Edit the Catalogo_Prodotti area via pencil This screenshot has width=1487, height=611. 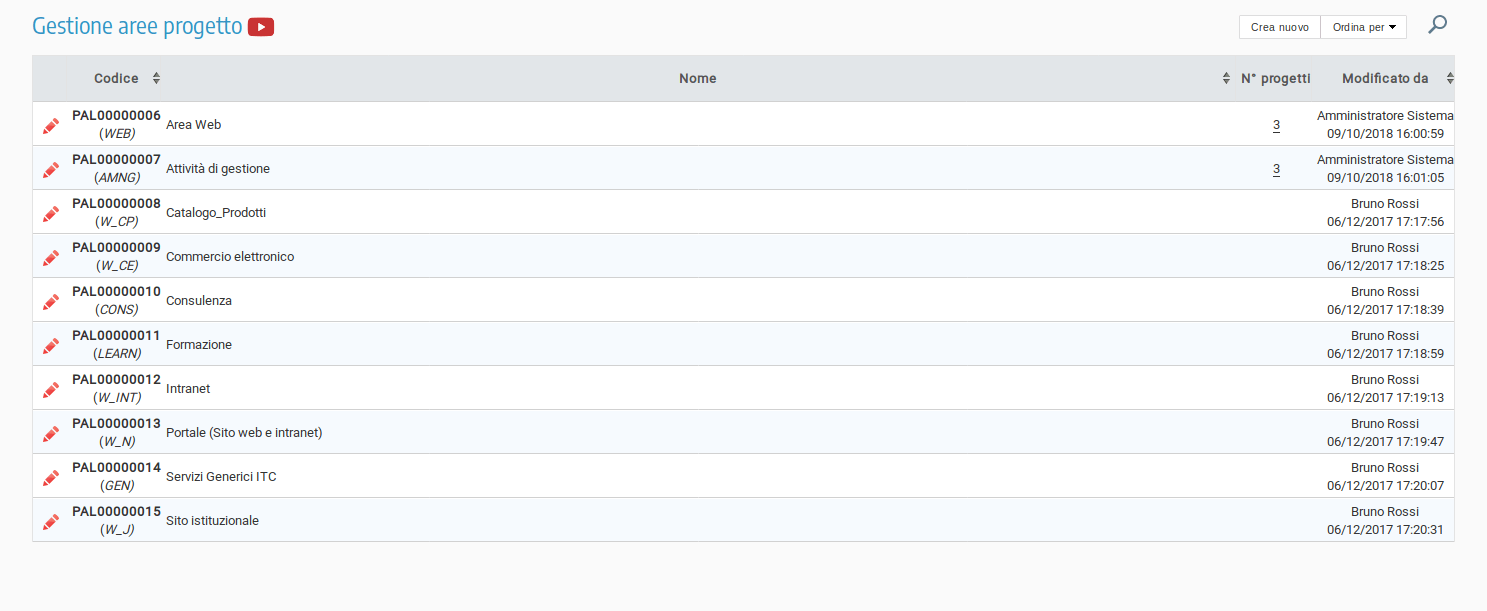point(51,213)
